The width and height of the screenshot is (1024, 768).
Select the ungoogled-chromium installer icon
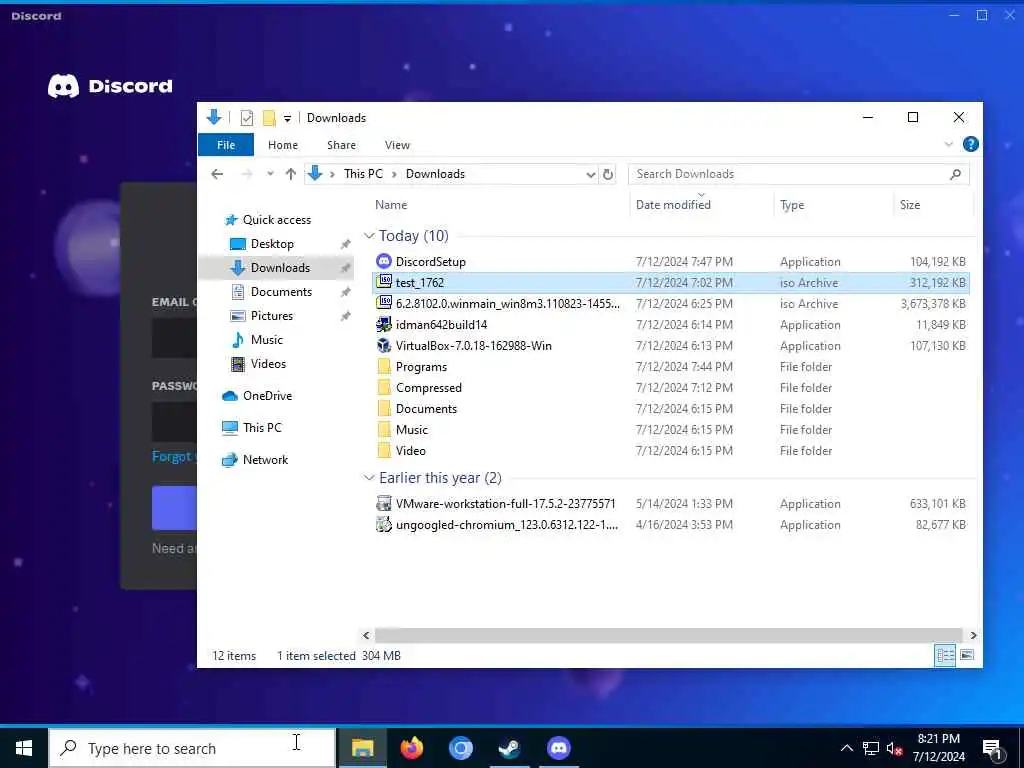[x=384, y=524]
